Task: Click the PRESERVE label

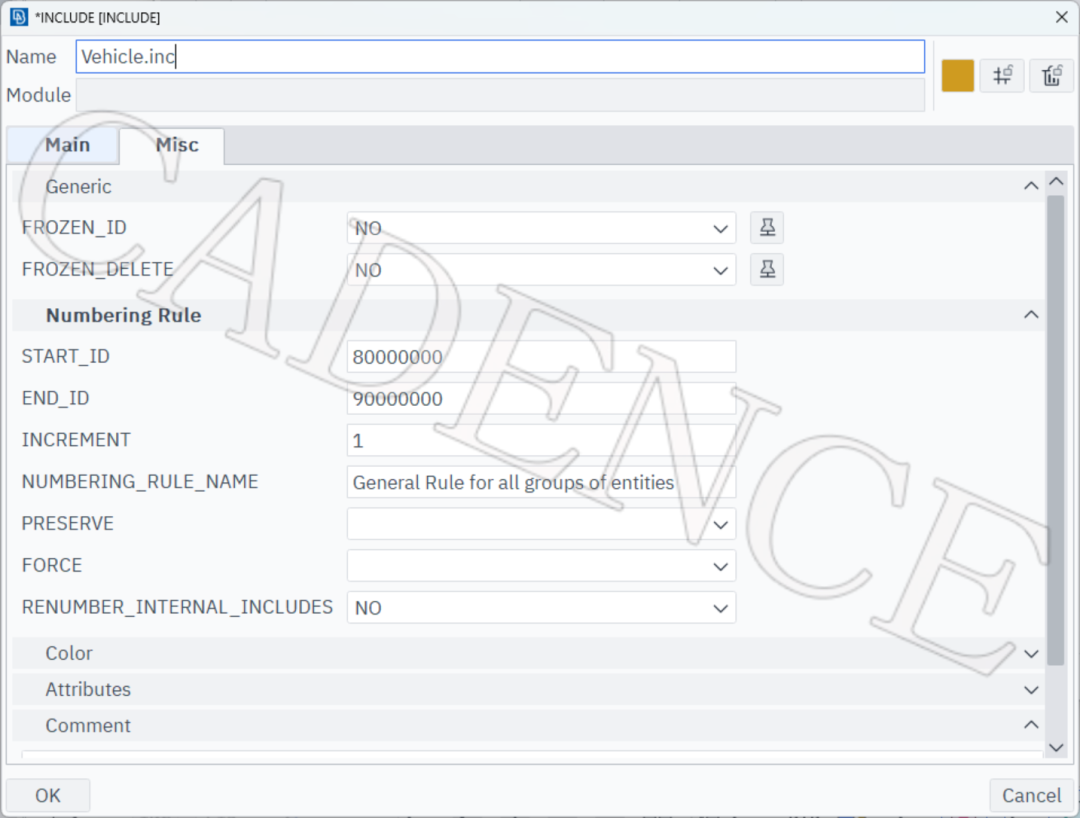Action: coord(68,524)
